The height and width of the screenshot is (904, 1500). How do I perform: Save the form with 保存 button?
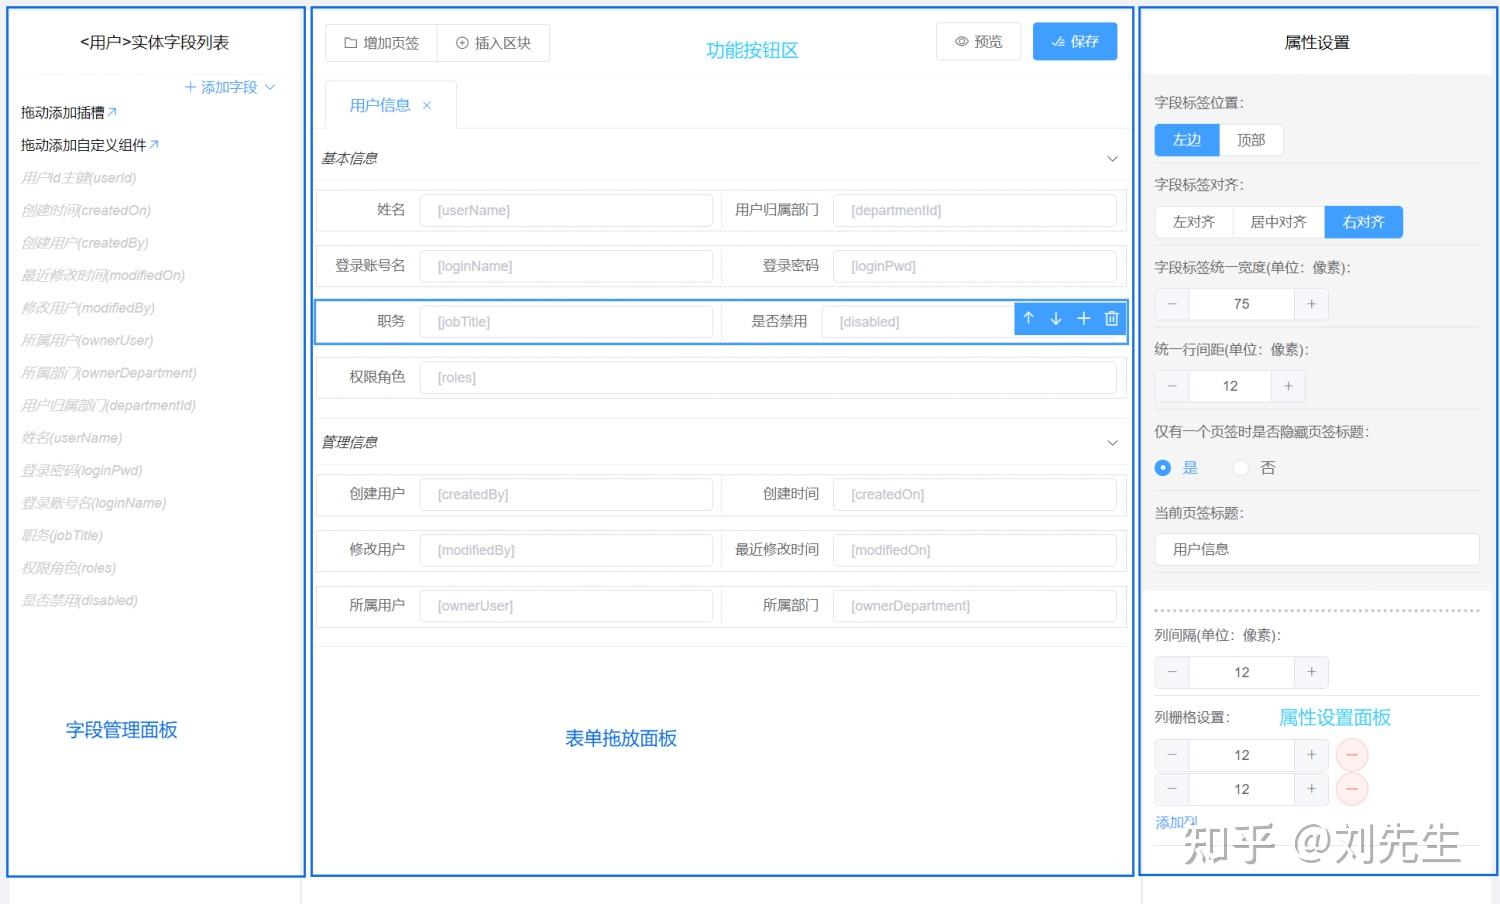tap(1075, 41)
